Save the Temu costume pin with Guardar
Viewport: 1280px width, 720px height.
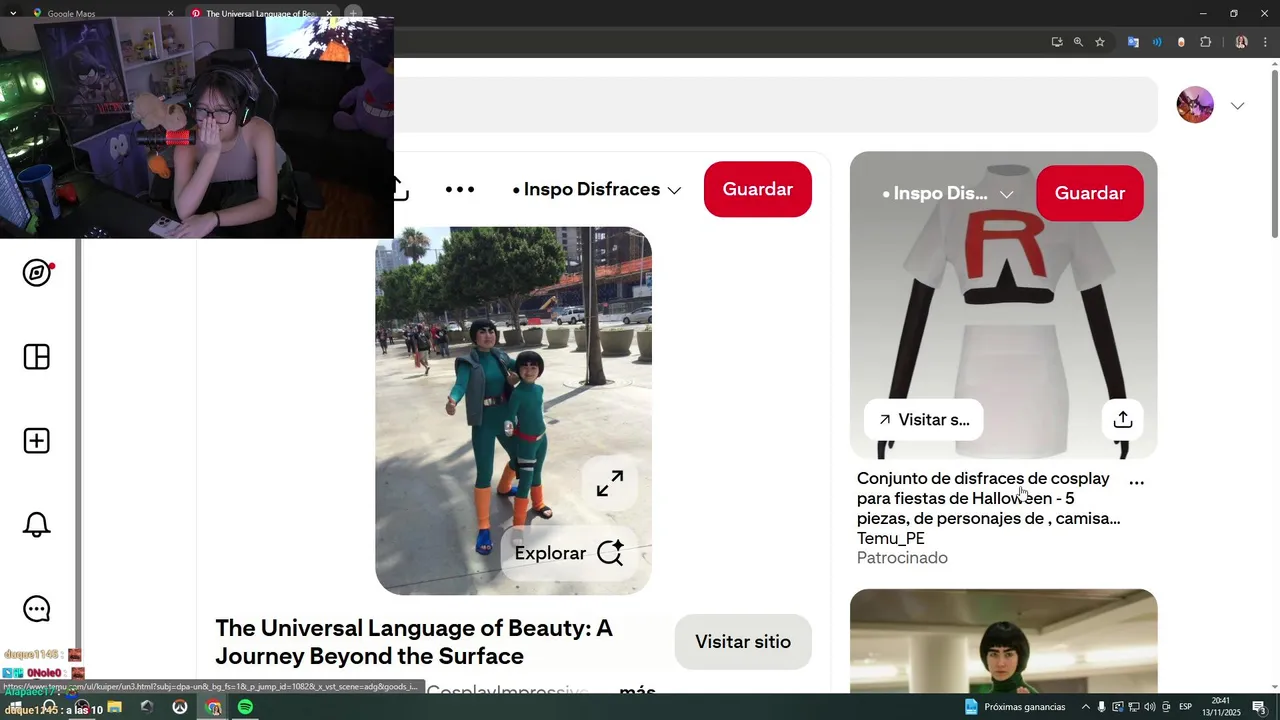pos(1090,193)
